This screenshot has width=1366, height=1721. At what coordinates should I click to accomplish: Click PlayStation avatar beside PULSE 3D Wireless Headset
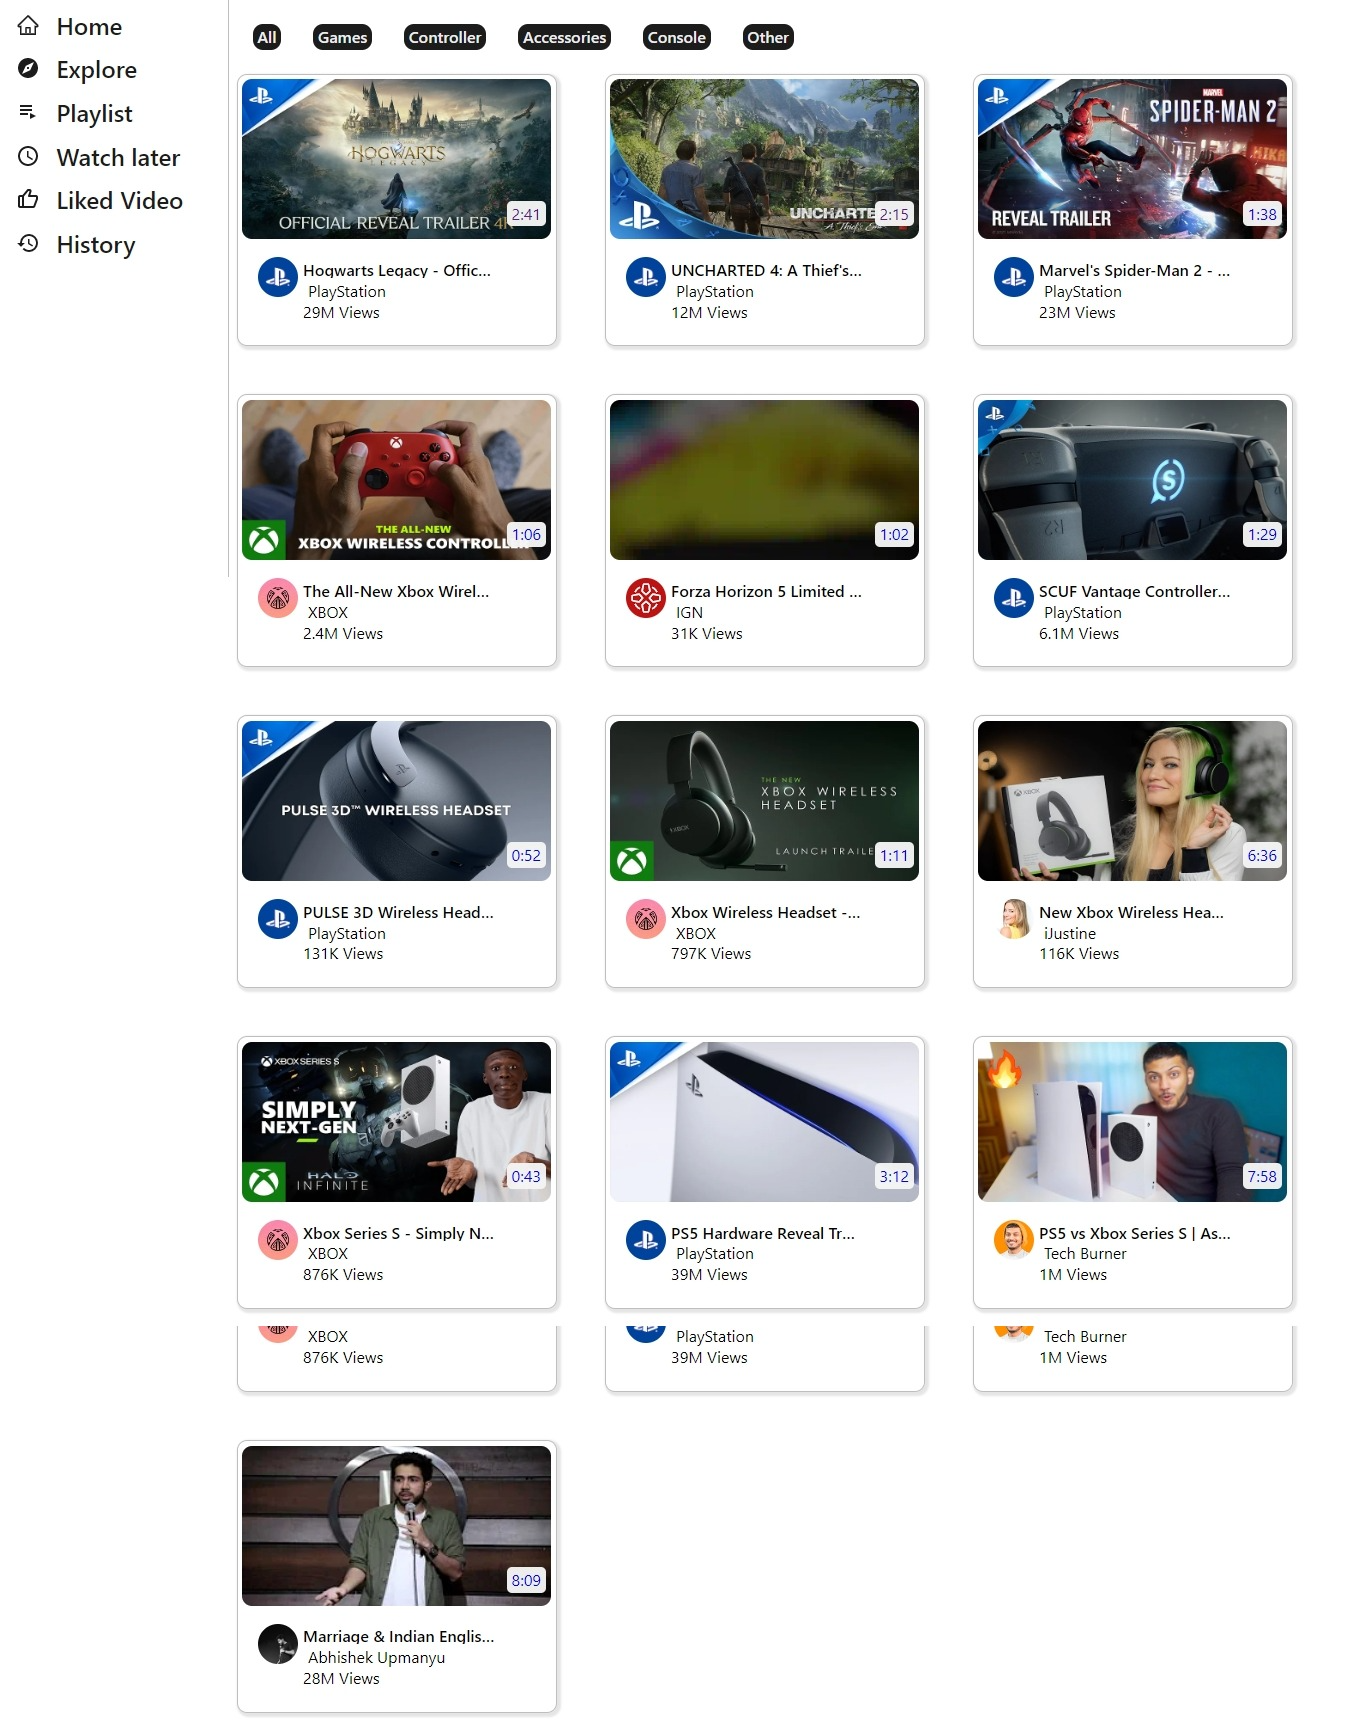coord(278,919)
